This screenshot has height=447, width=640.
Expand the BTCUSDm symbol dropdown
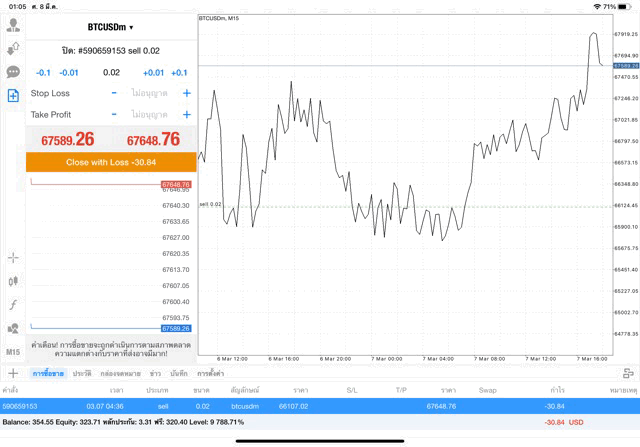110,27
